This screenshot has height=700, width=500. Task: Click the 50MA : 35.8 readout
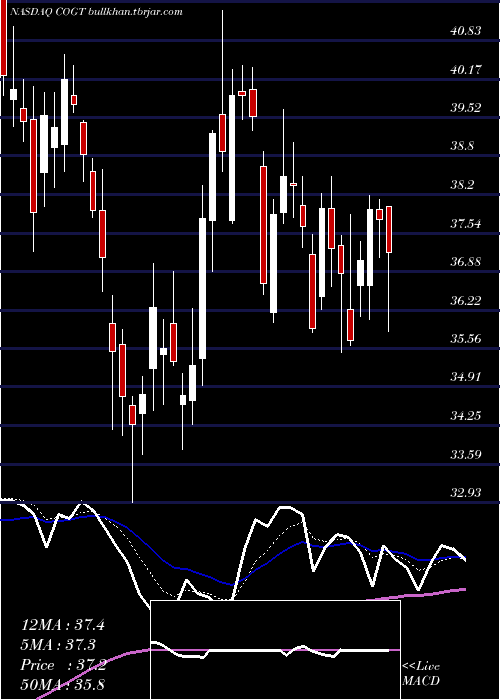pyautogui.click(x=63, y=684)
